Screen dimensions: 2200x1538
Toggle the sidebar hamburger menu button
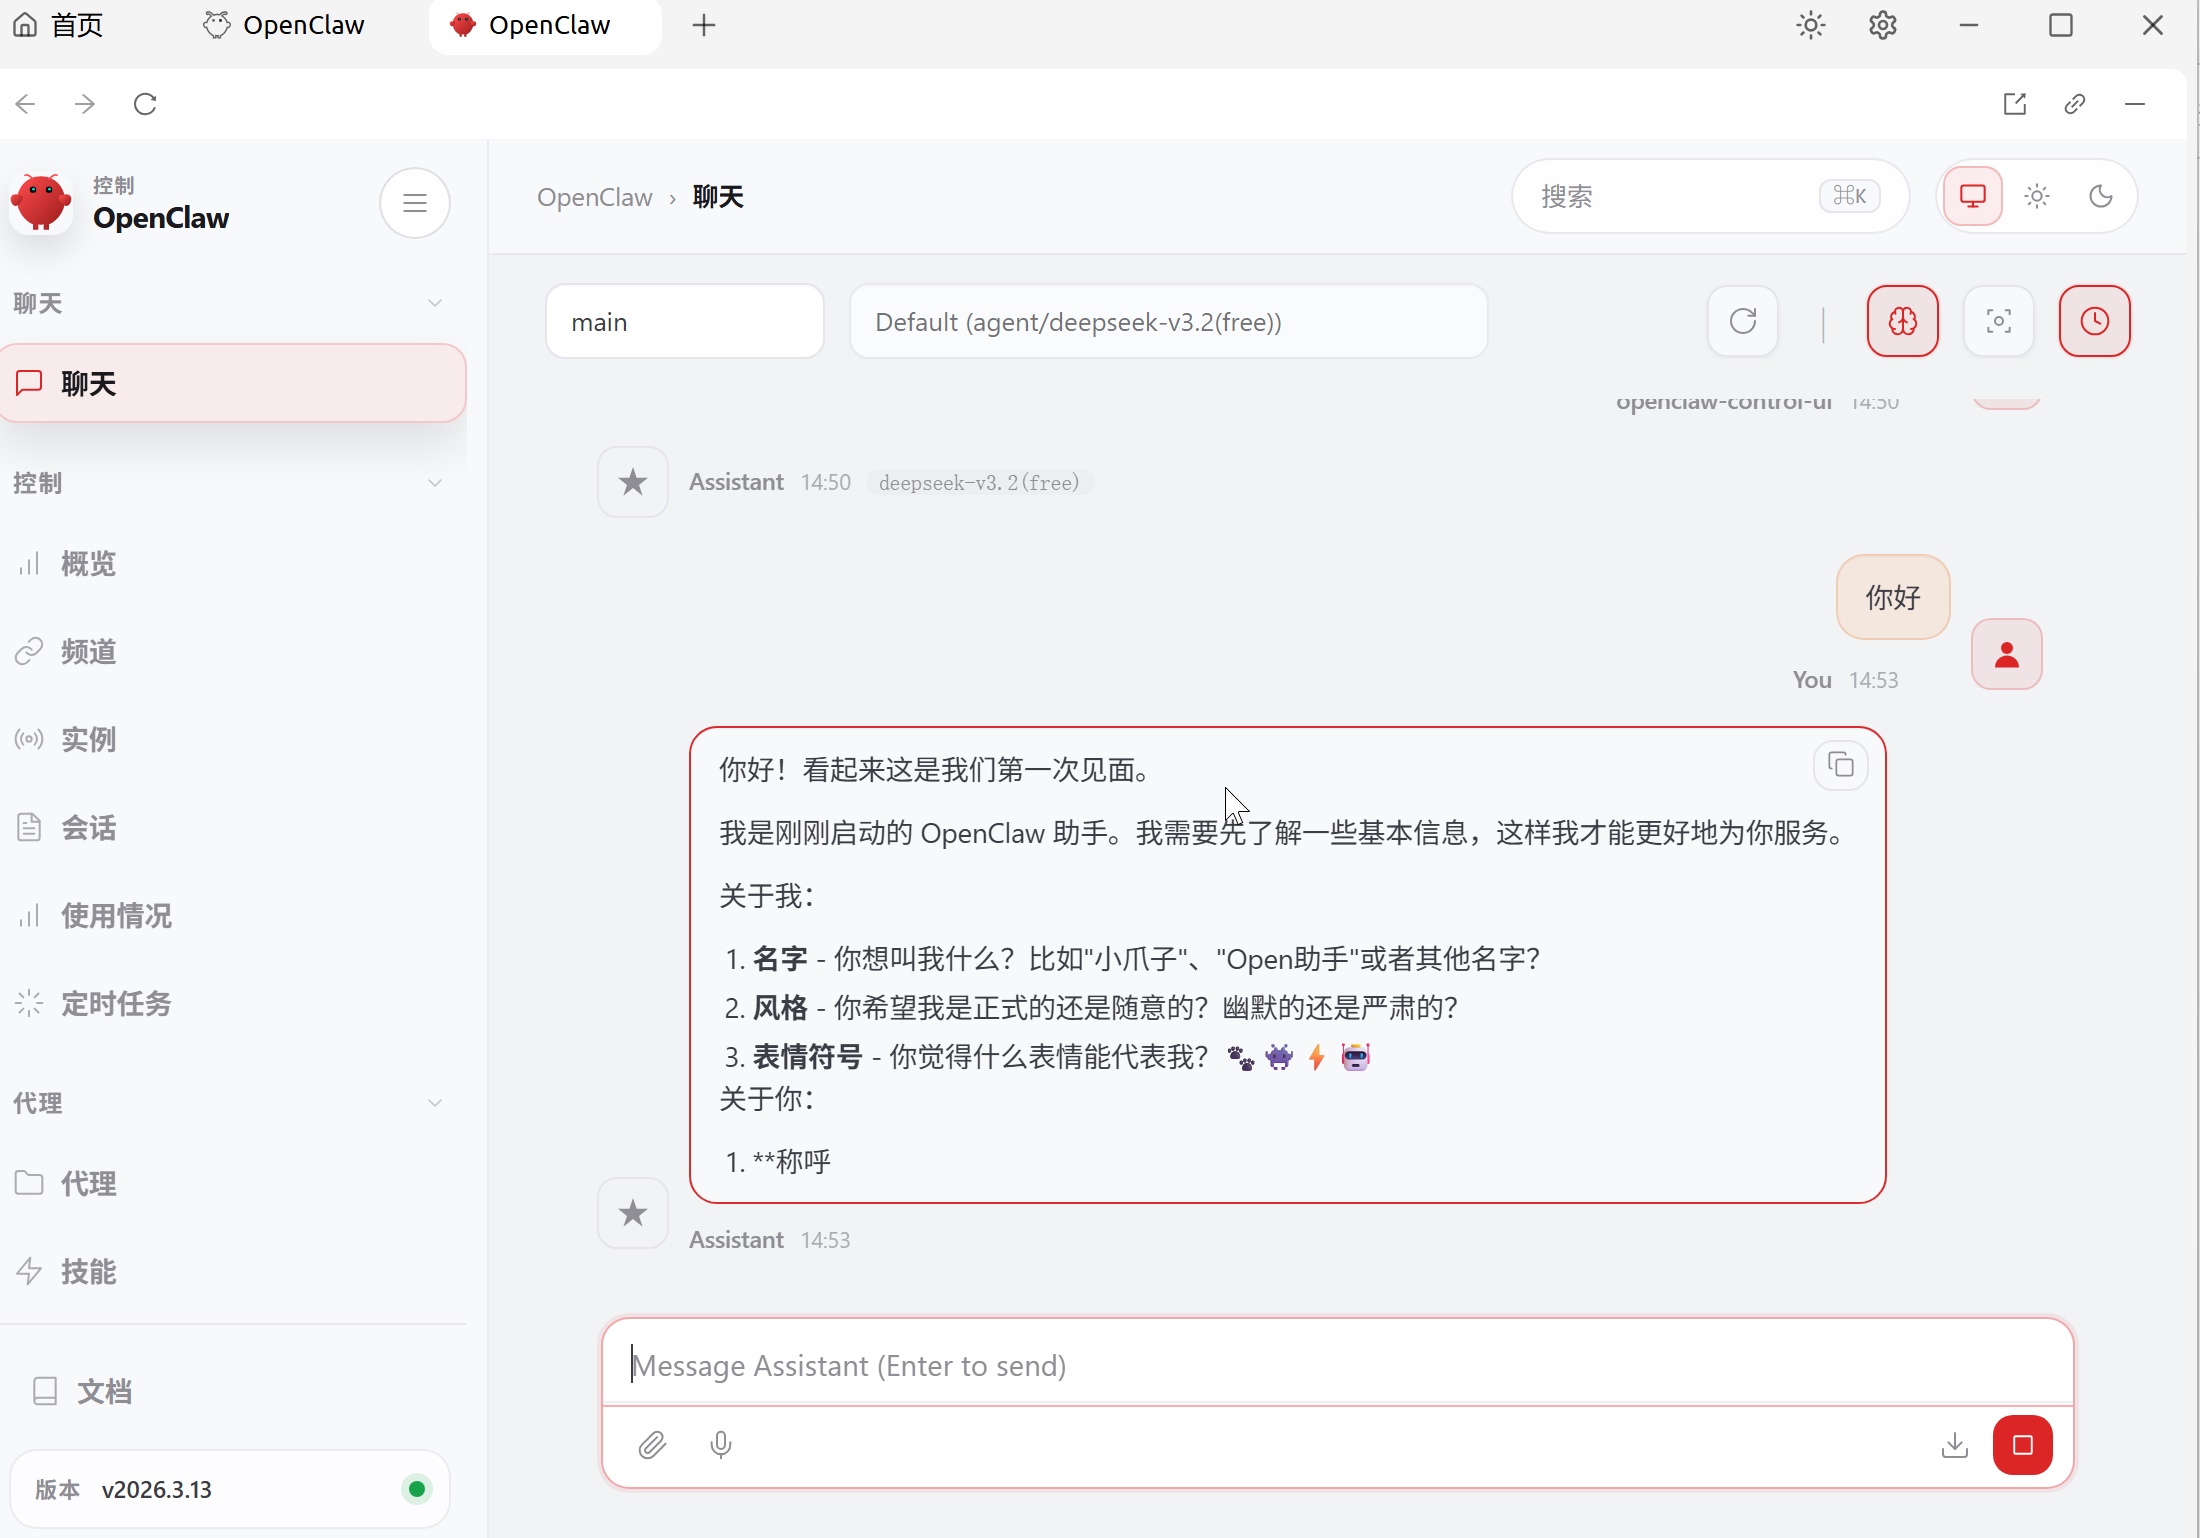click(414, 203)
